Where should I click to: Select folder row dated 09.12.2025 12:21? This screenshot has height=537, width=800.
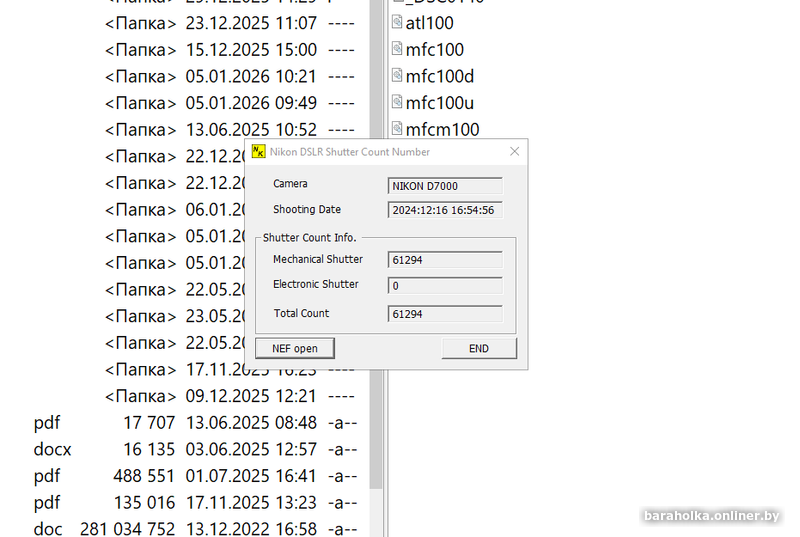tap(230, 396)
